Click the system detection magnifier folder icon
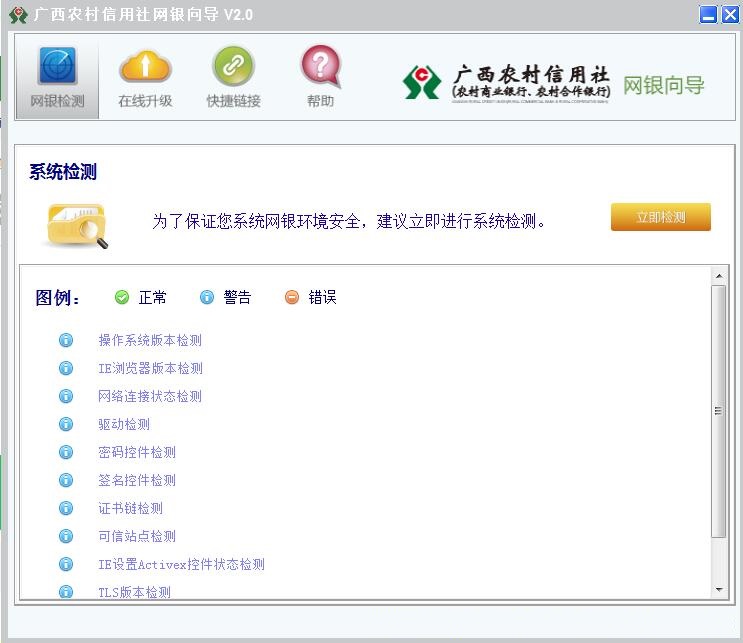This screenshot has height=643, width=743. click(76, 222)
